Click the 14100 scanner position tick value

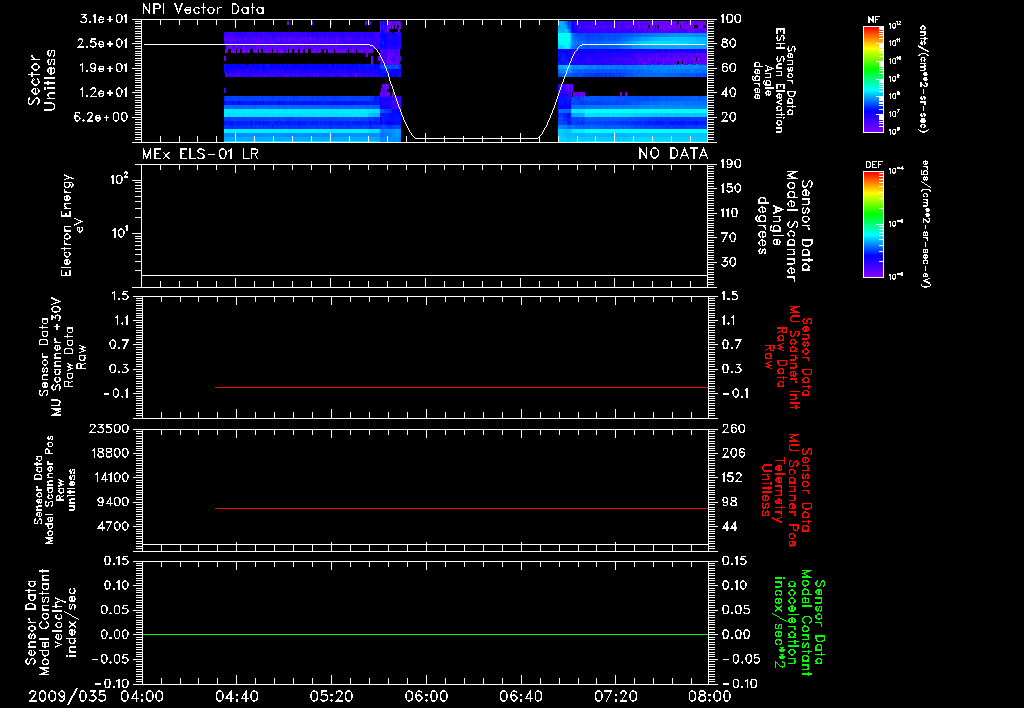[110, 477]
